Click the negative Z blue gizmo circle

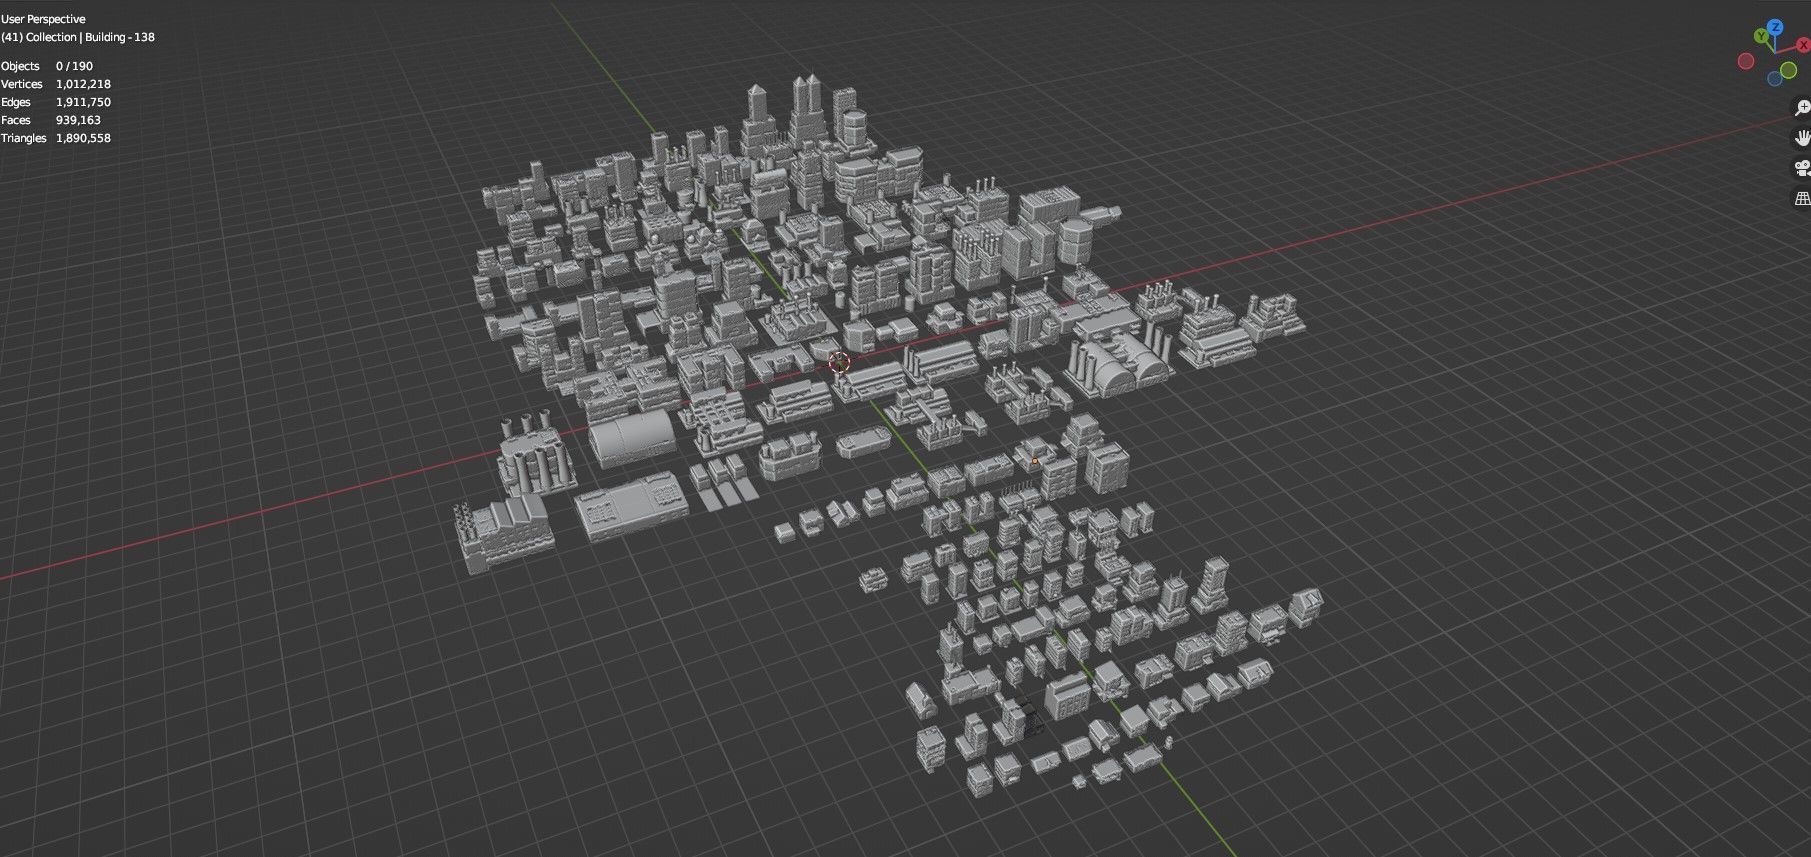point(1775,79)
